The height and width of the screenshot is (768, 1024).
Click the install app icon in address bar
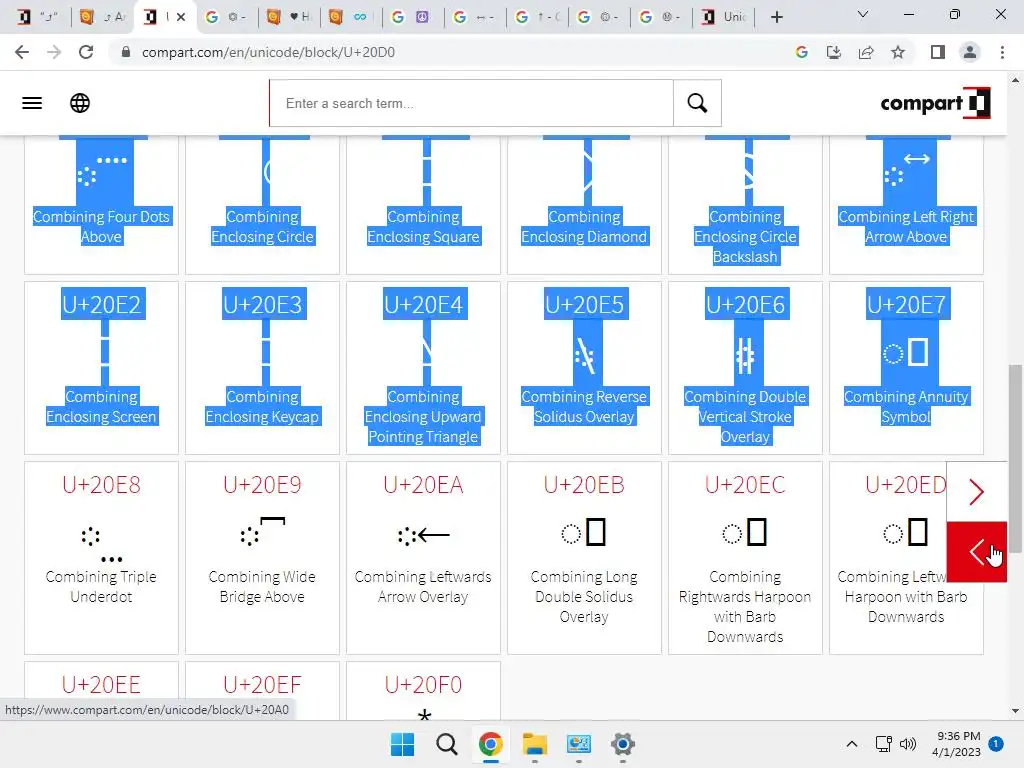point(833,52)
